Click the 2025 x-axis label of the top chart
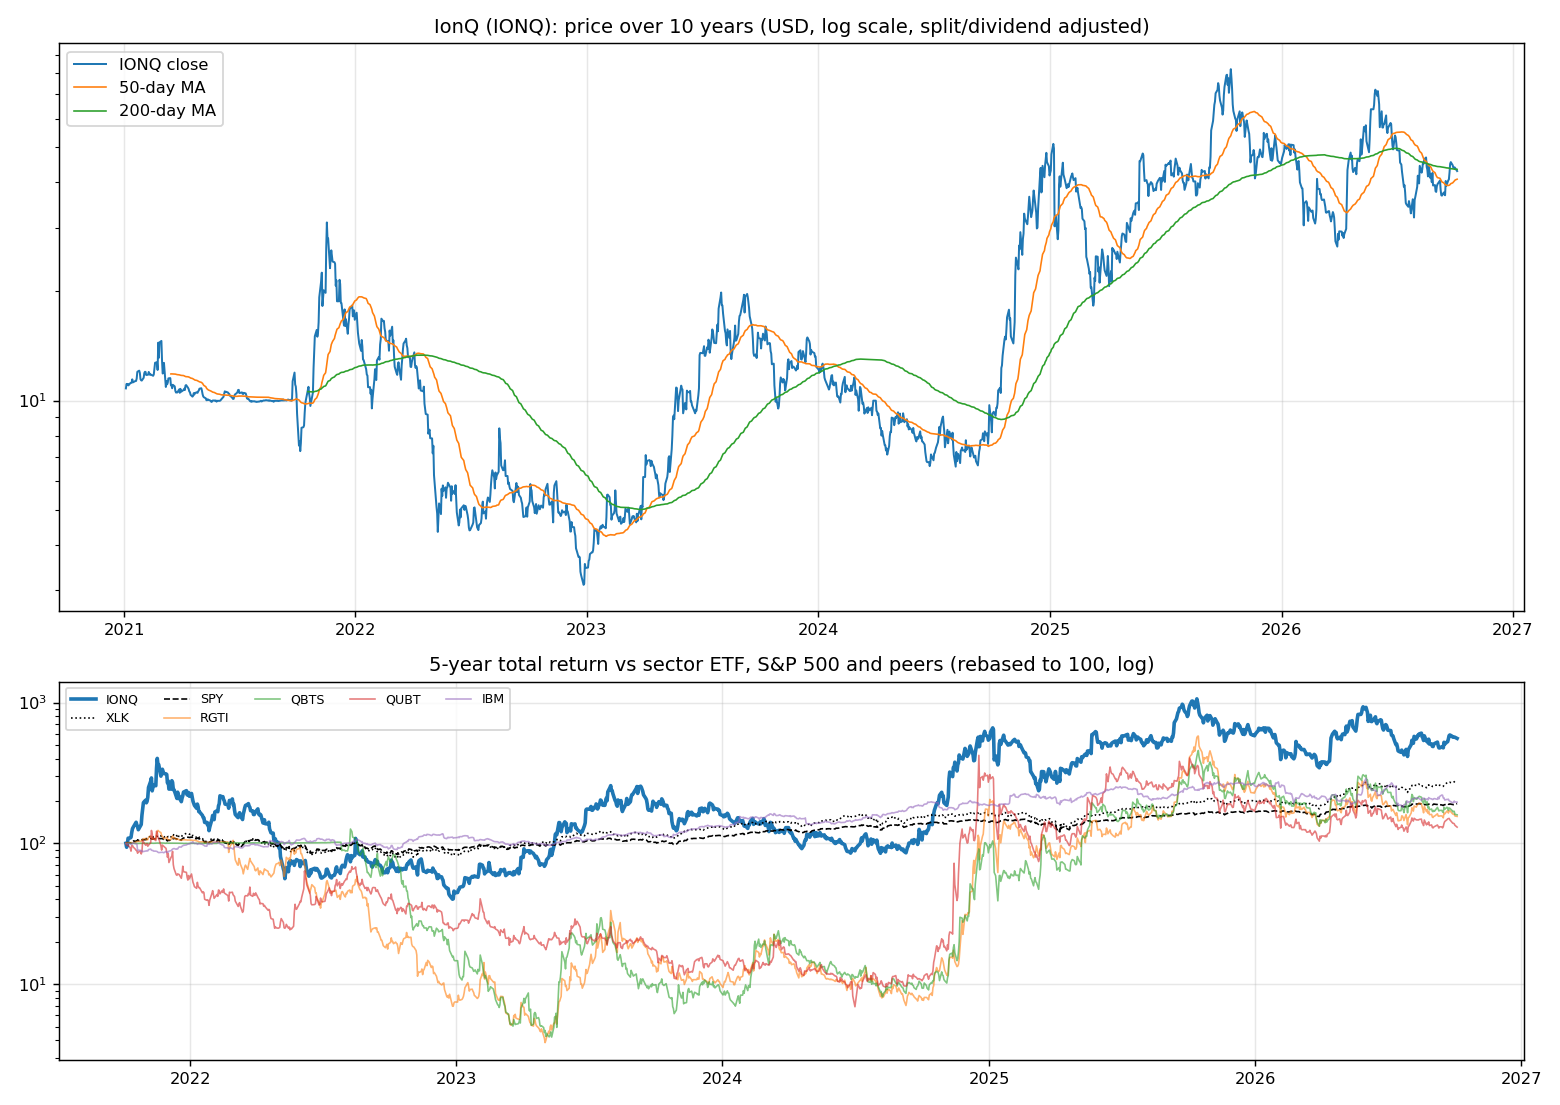The height and width of the screenshot is (1105, 1560). pos(1050,630)
